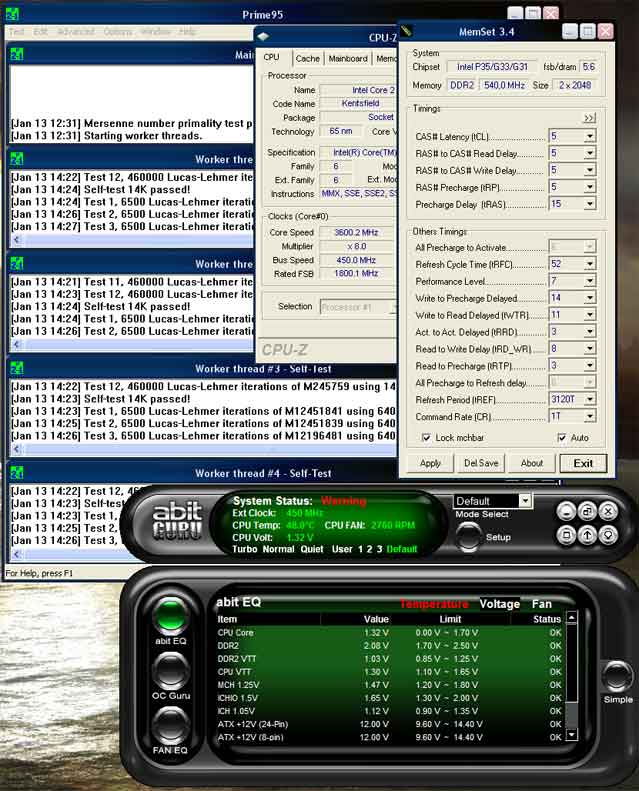Open the RAS# Precharge (tRP) dropdown
Viewport: 639px width, 791px height.
coord(589,187)
